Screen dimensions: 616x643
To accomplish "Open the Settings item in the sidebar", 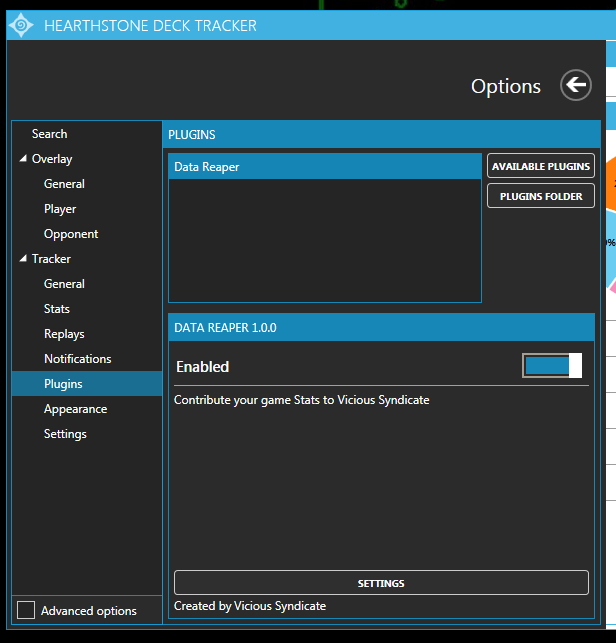I will (x=65, y=434).
